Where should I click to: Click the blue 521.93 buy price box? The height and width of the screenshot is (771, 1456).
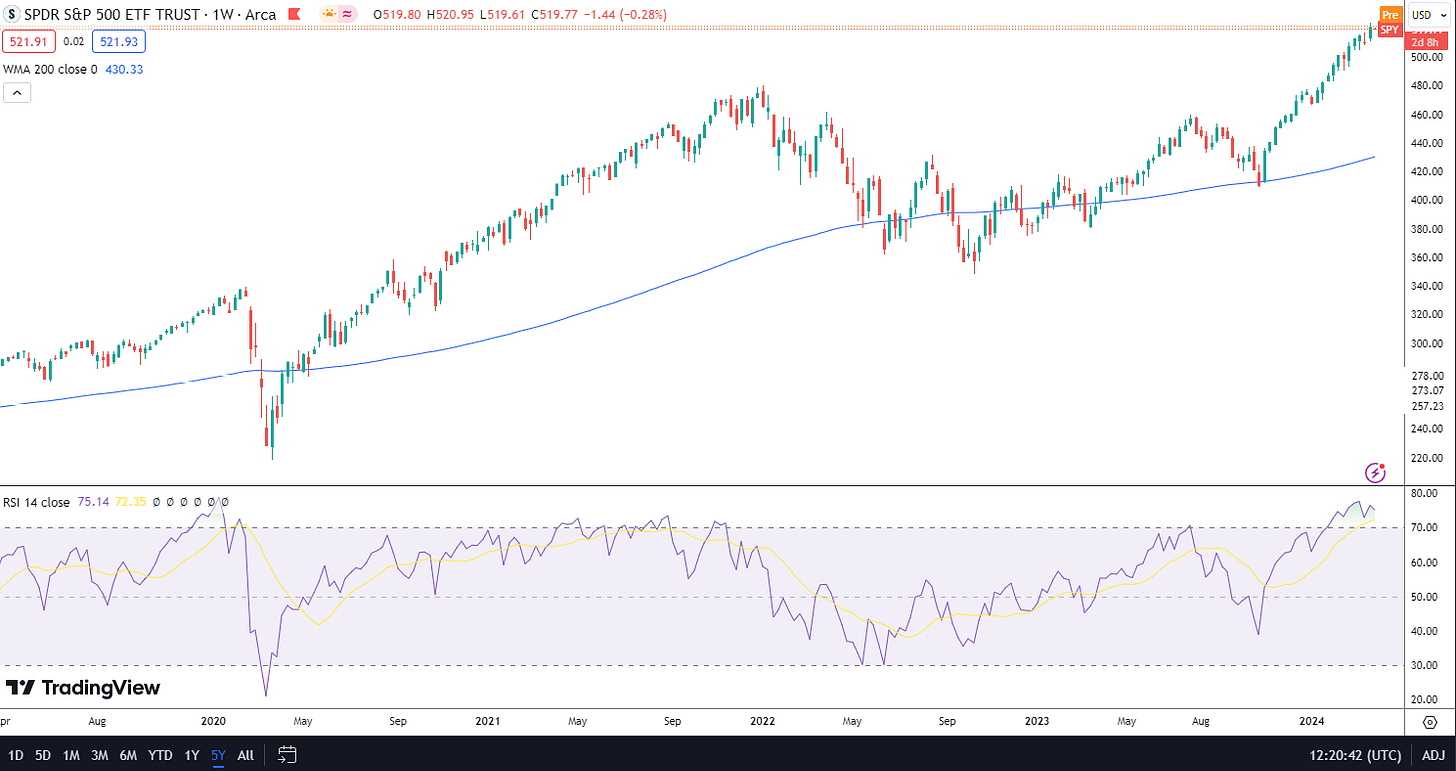click(118, 42)
